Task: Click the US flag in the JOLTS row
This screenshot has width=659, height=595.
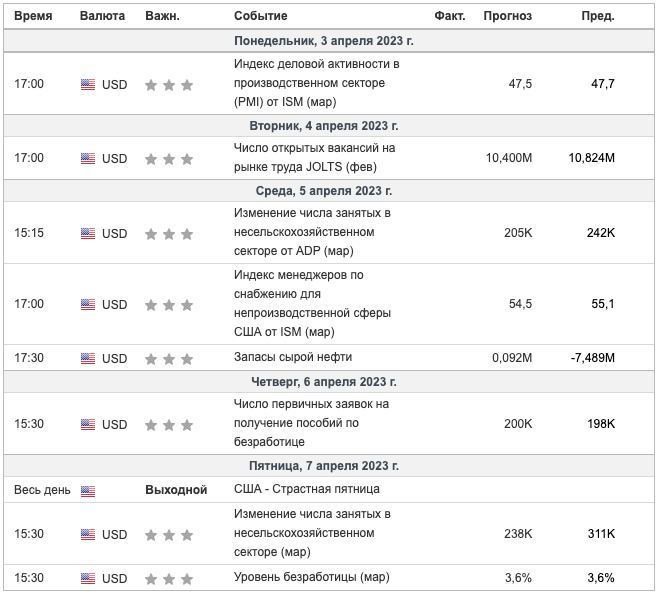Action: [88, 159]
